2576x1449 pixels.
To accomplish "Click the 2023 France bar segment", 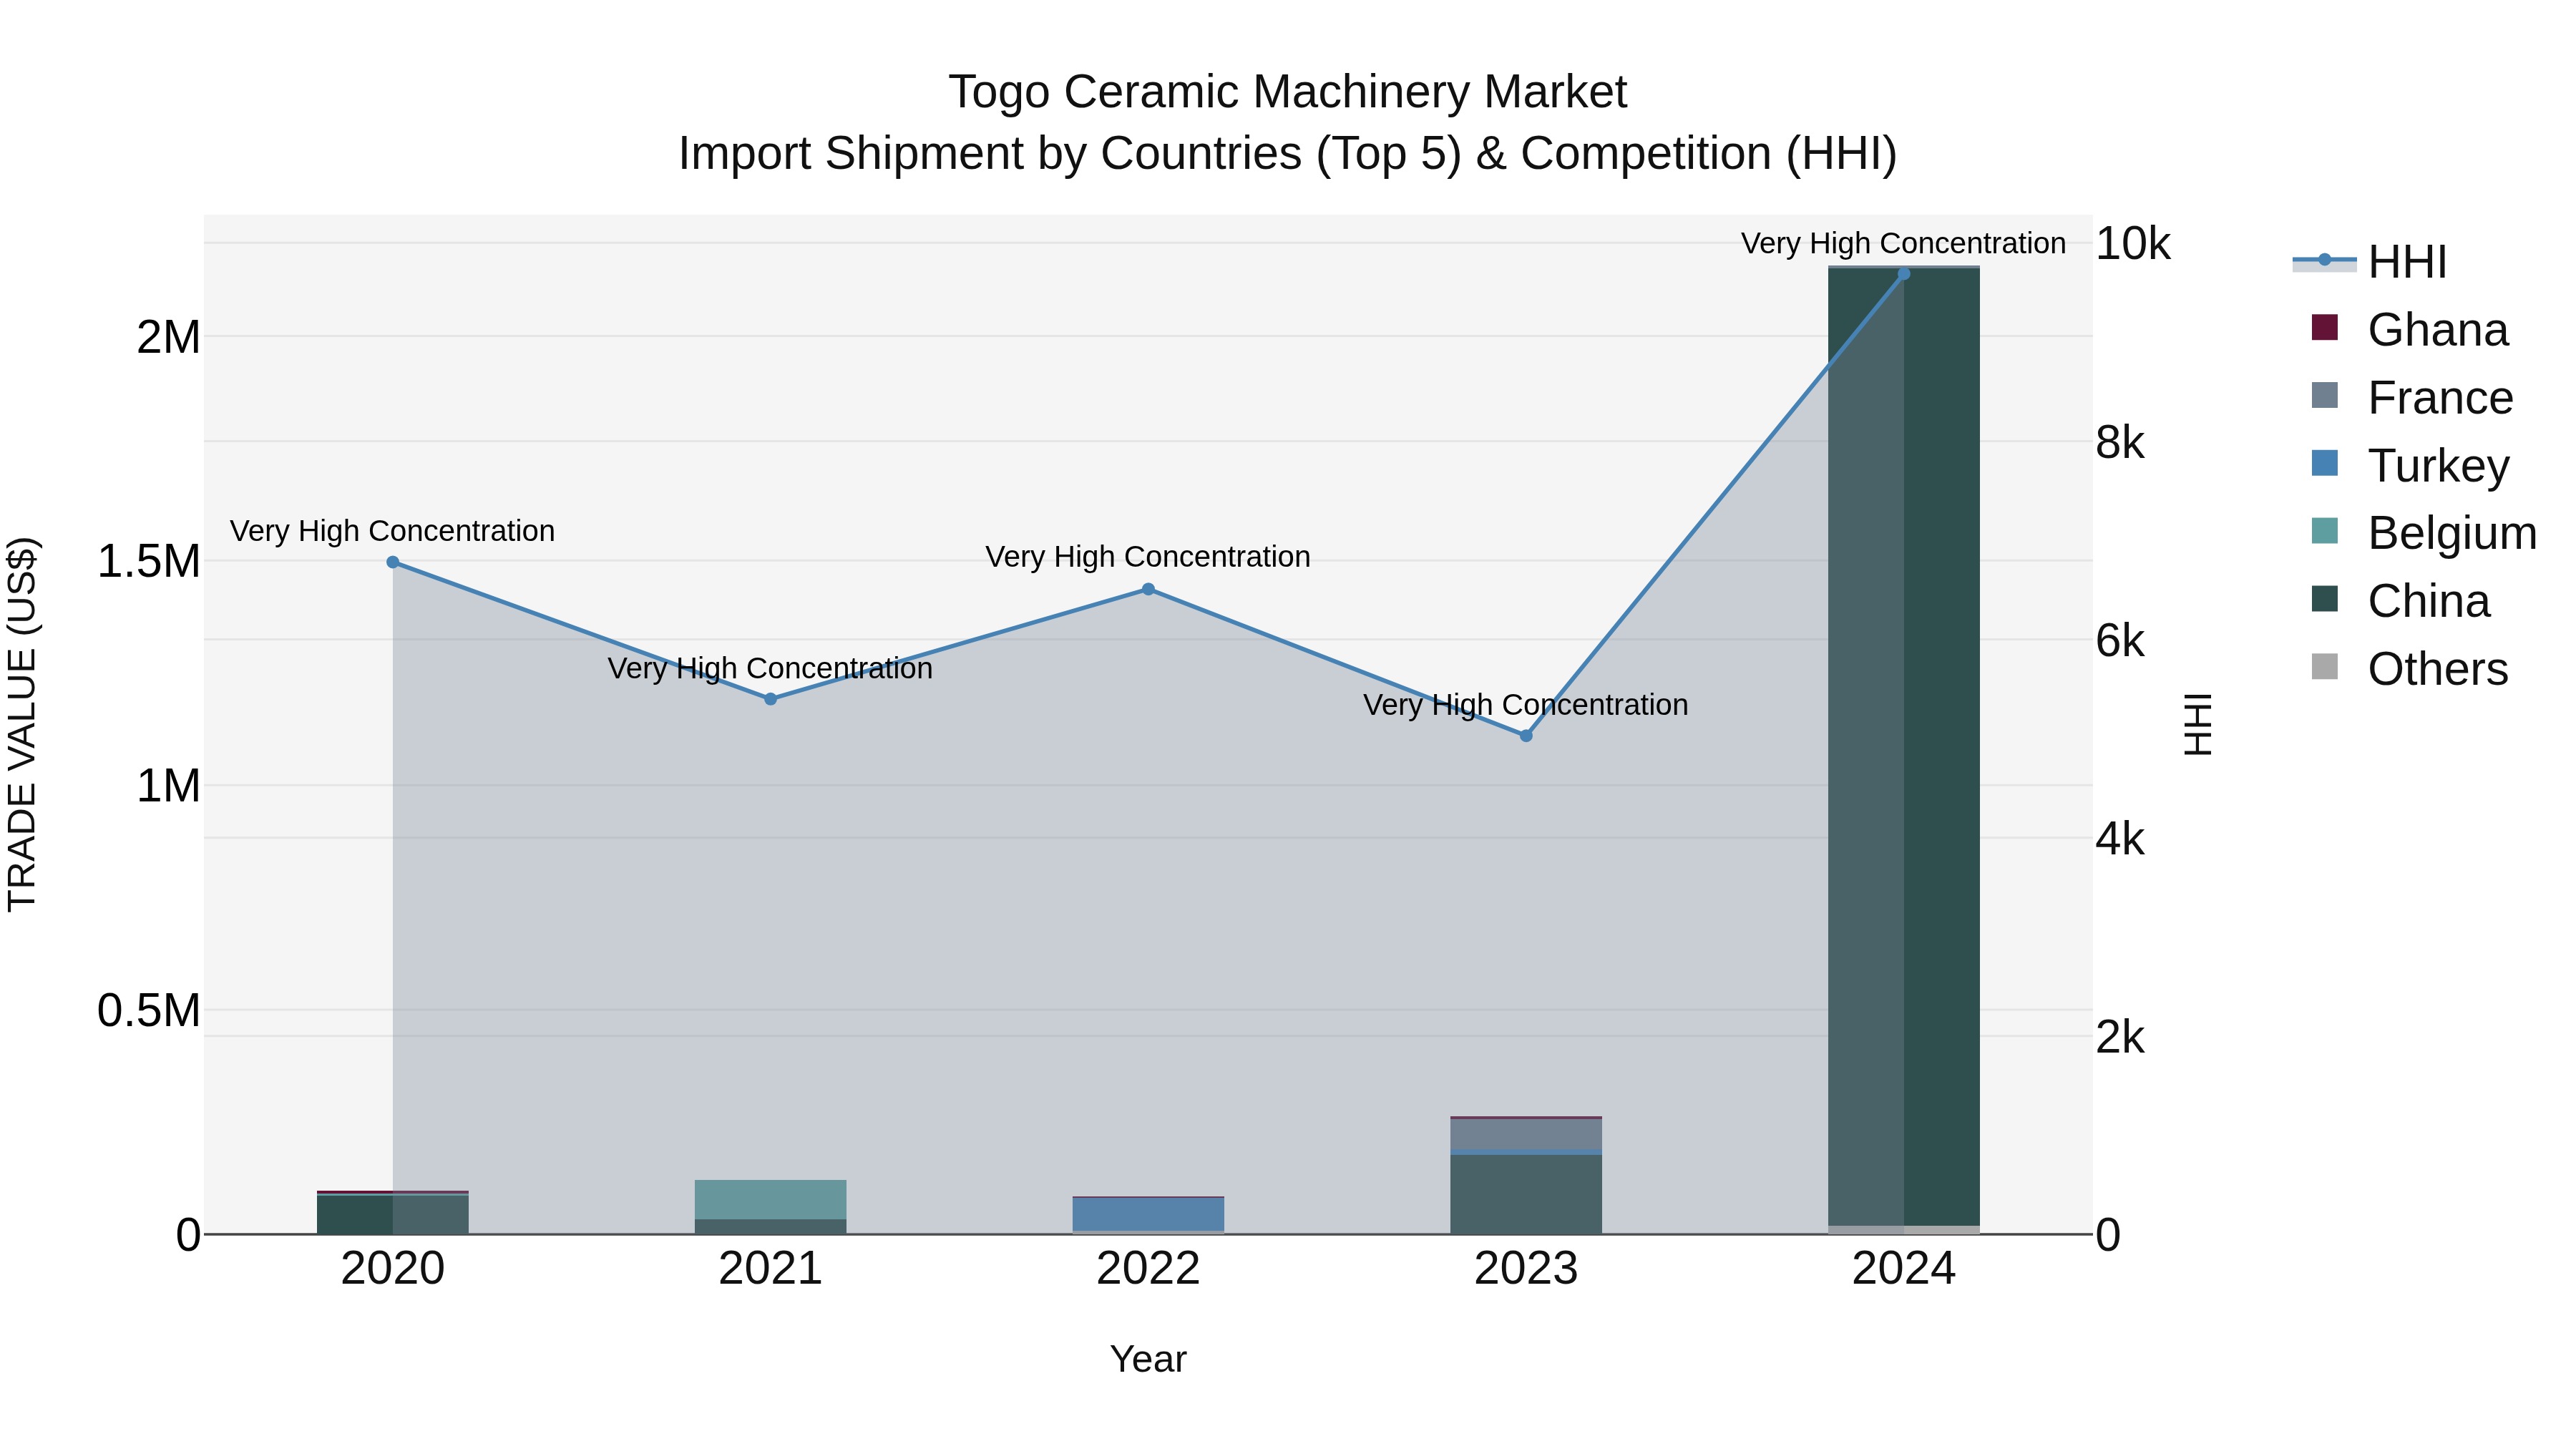I will click(1526, 1135).
